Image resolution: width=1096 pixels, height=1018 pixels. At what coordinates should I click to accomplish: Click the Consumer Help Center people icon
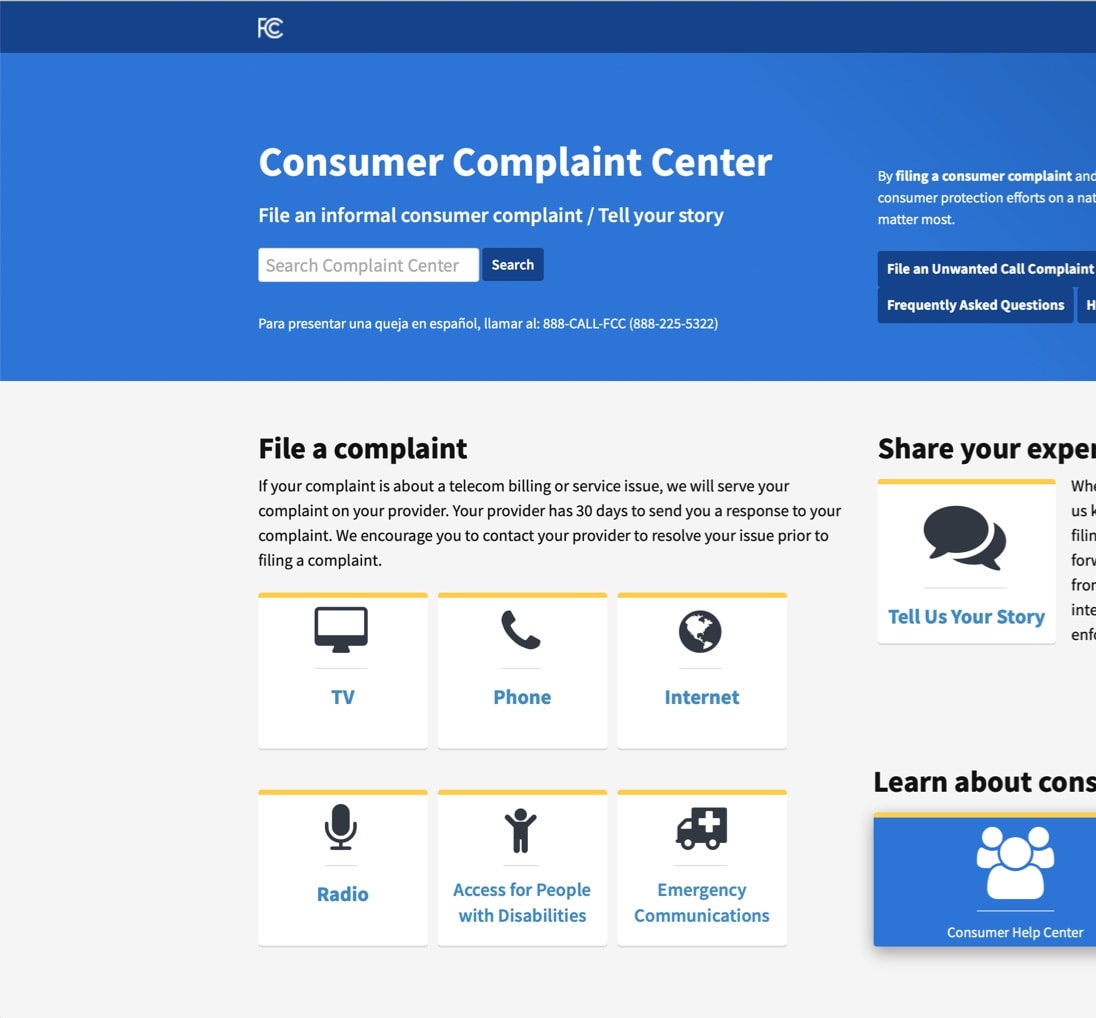pyautogui.click(x=1015, y=863)
